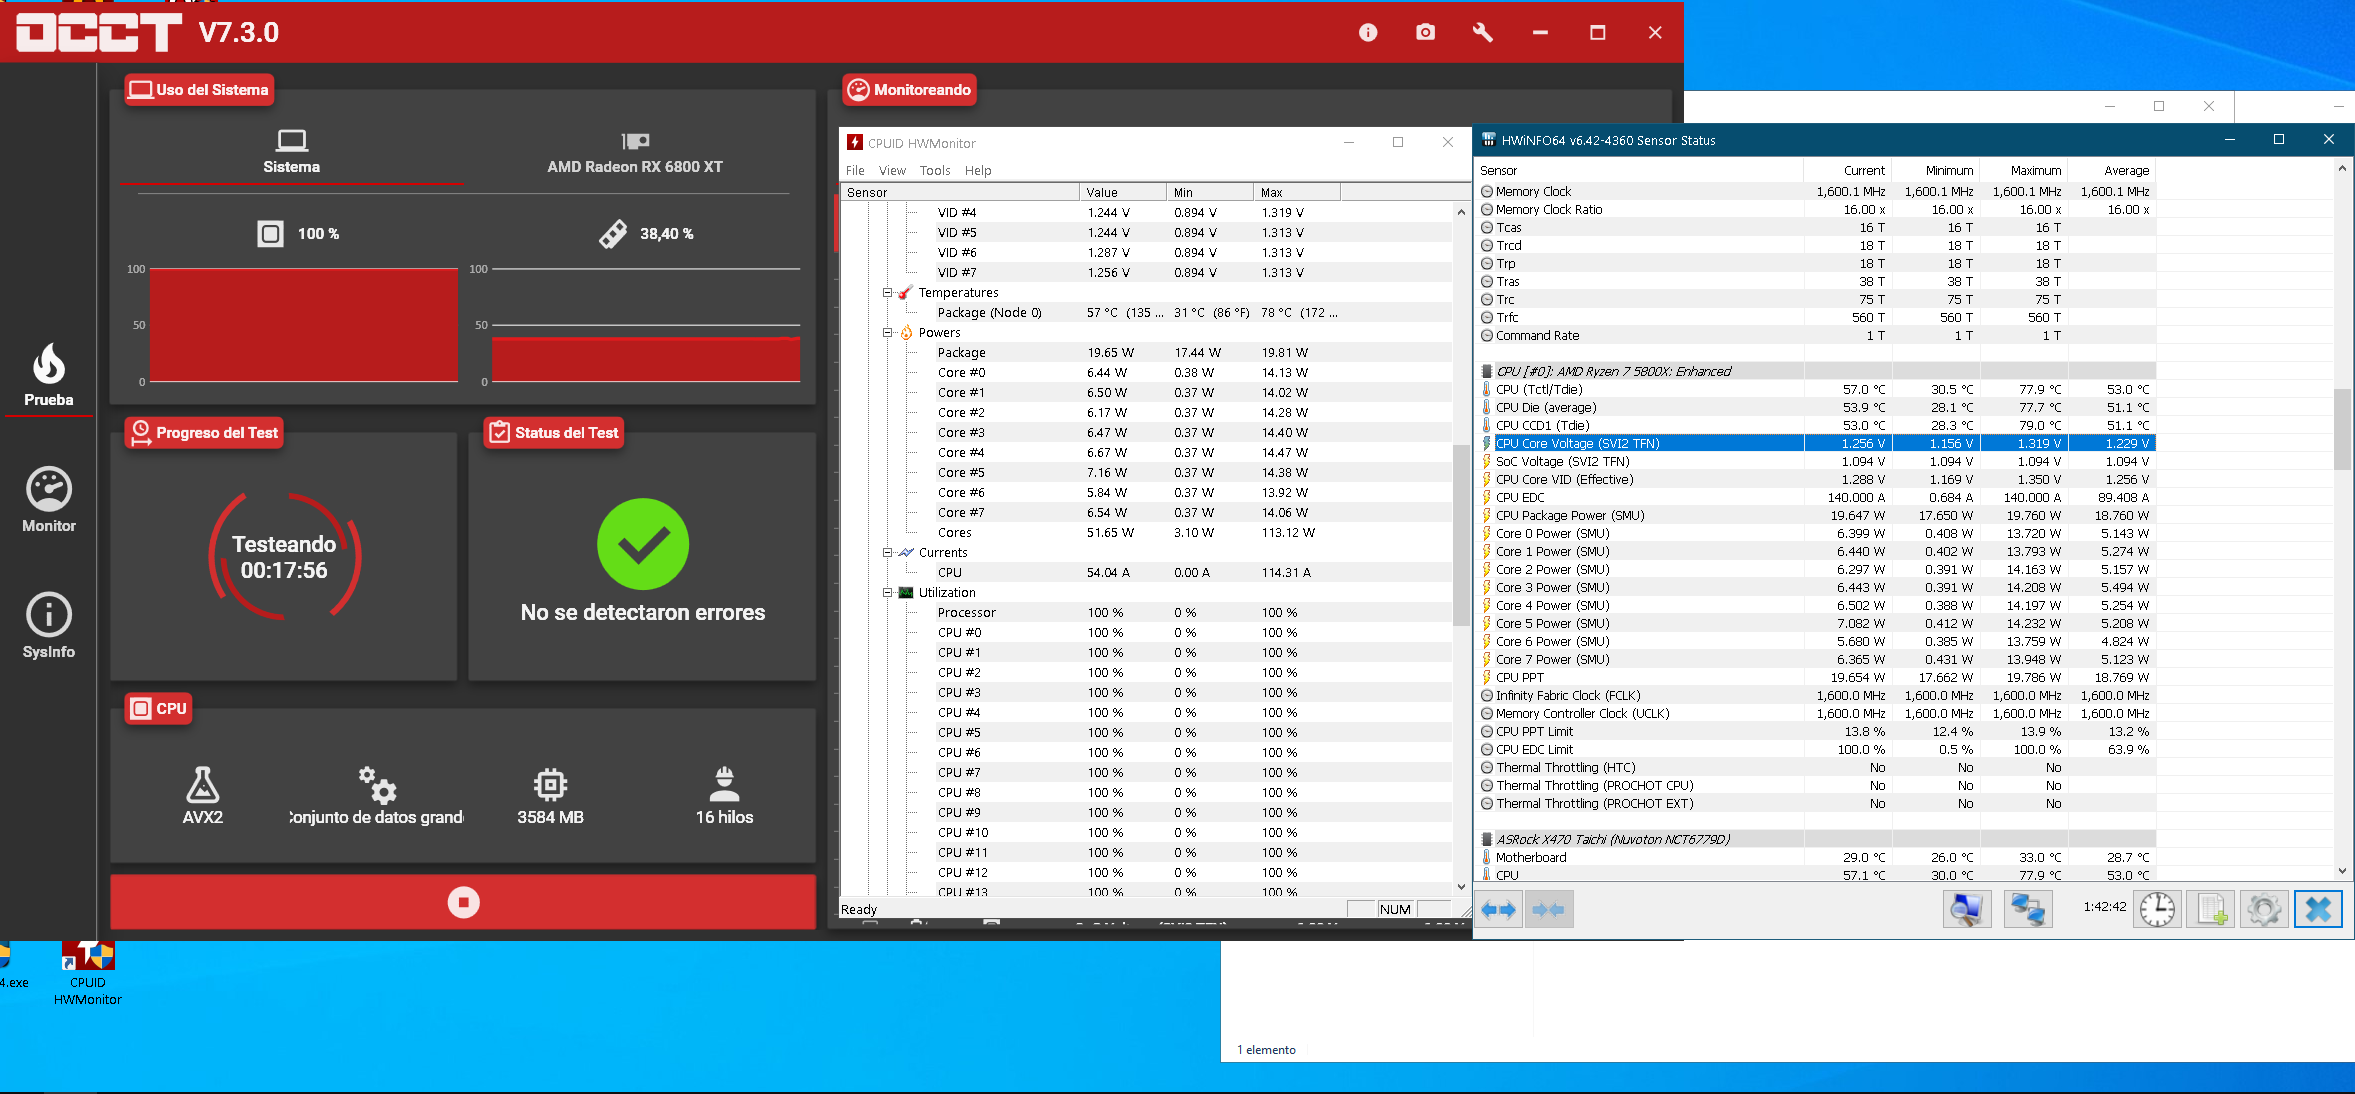Open the OCCT info icon in title bar
Screen dimensions: 2355x1094
(x=1368, y=33)
